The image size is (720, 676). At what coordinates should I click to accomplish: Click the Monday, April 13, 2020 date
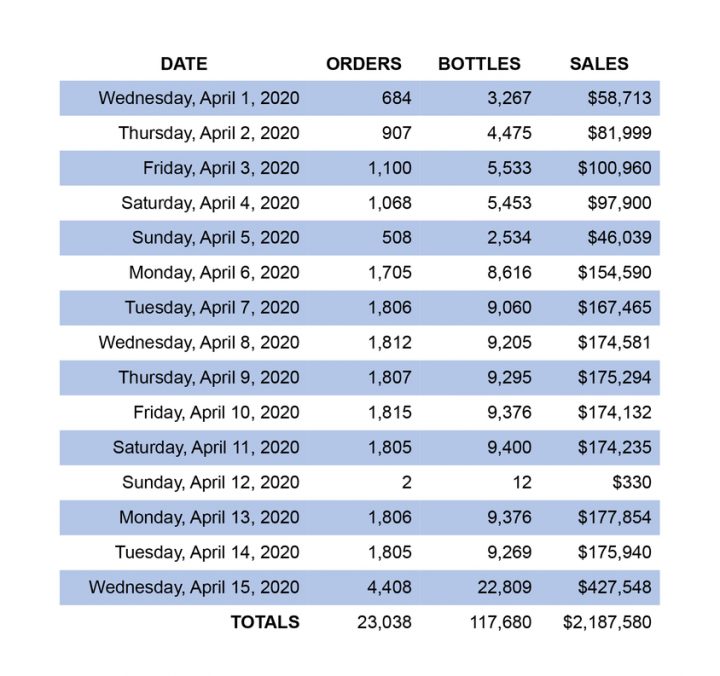[x=209, y=518]
